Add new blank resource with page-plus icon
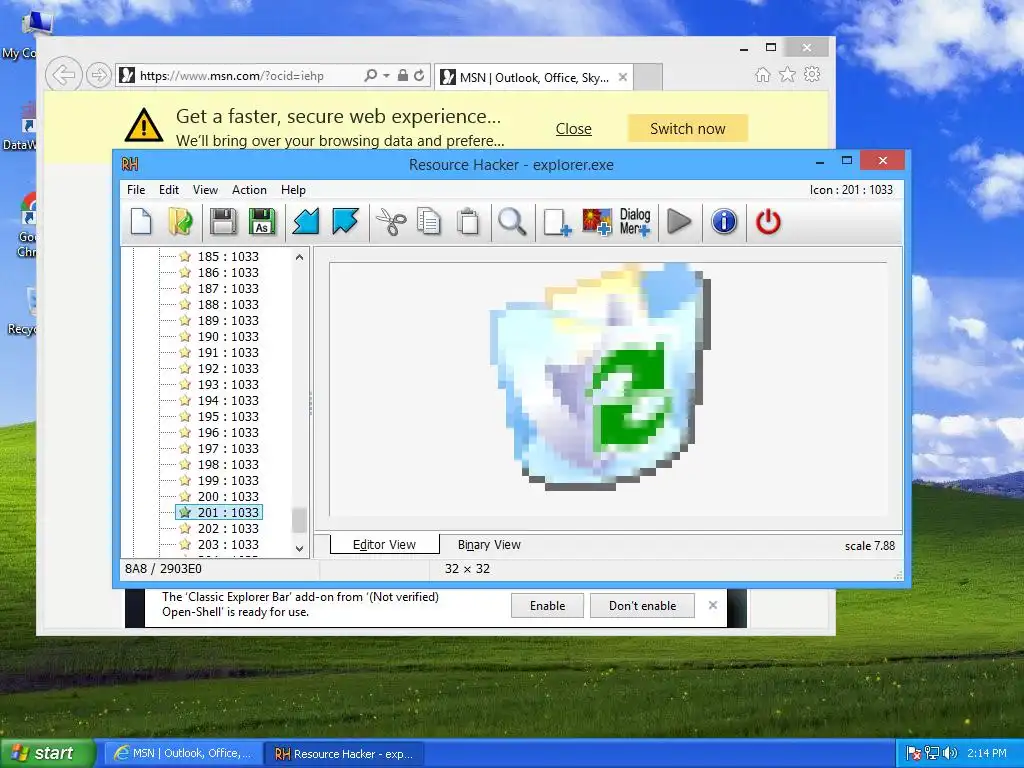 coord(557,222)
